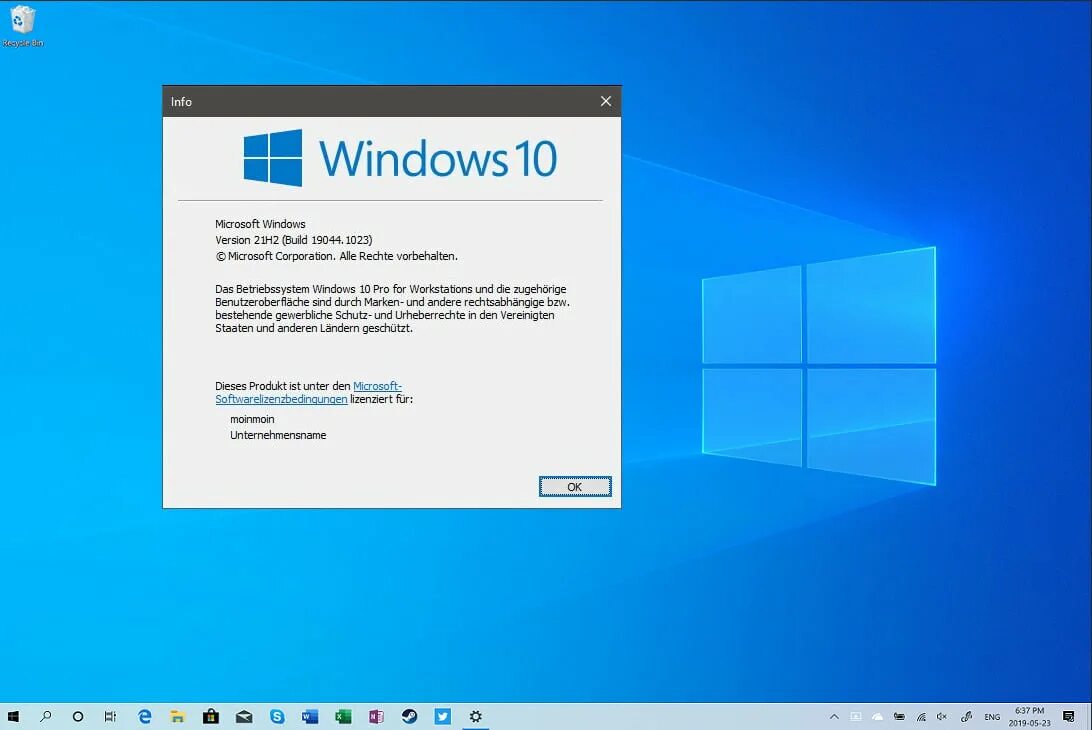1092x730 pixels.
Task: Launch Steam from taskbar
Action: (410, 716)
